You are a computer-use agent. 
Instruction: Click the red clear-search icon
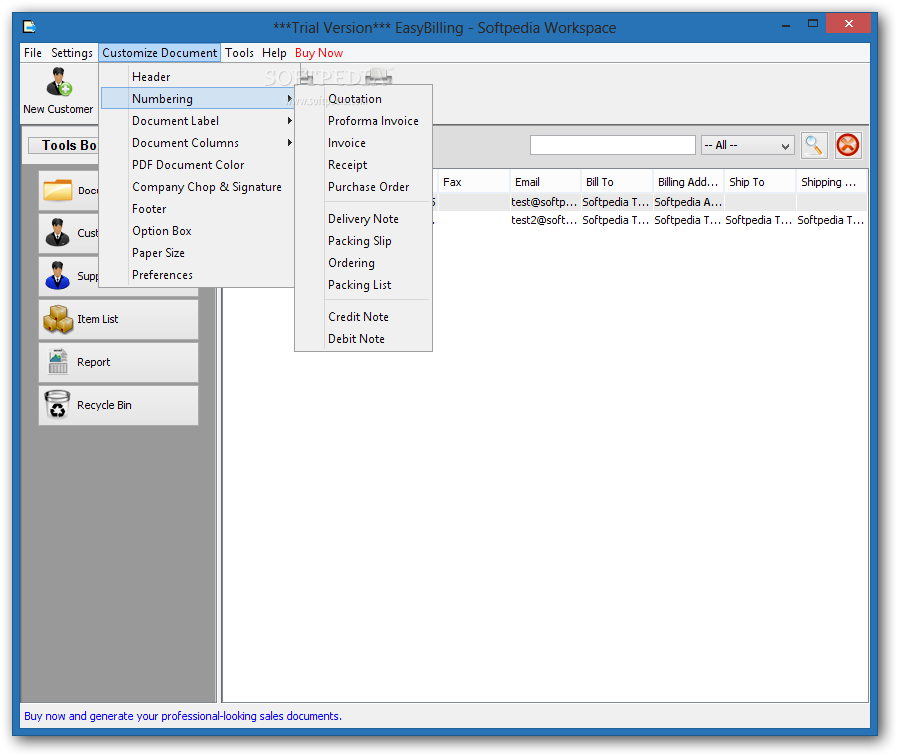pos(848,145)
